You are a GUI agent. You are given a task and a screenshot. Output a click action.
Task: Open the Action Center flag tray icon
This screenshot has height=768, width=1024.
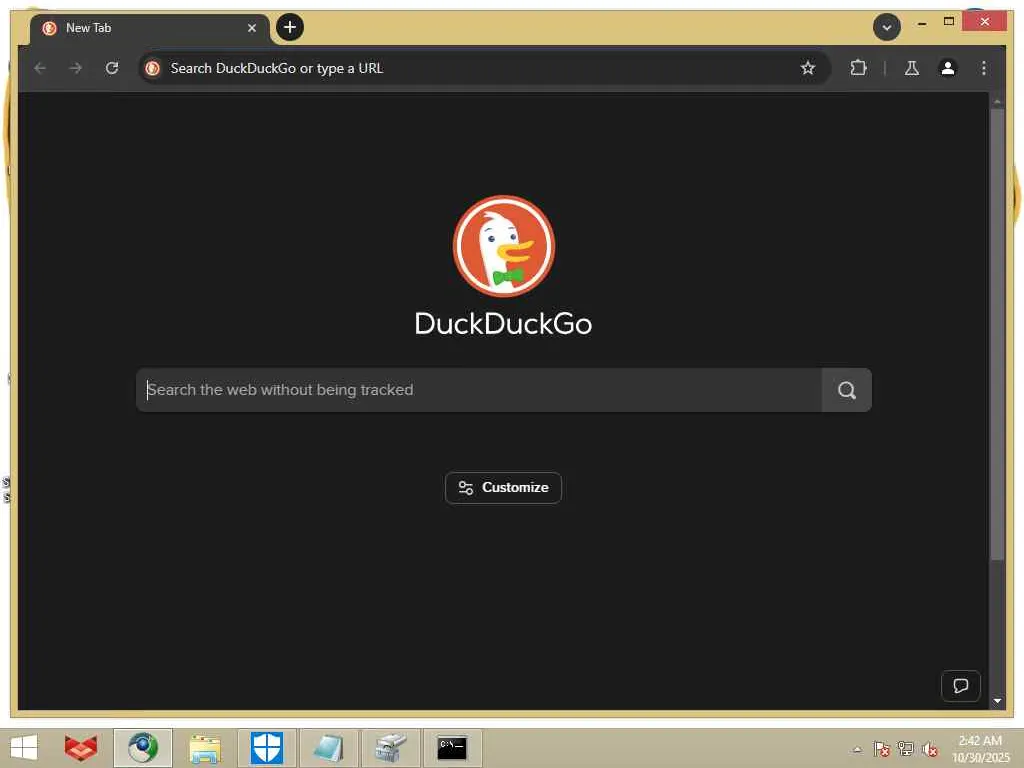coord(882,749)
